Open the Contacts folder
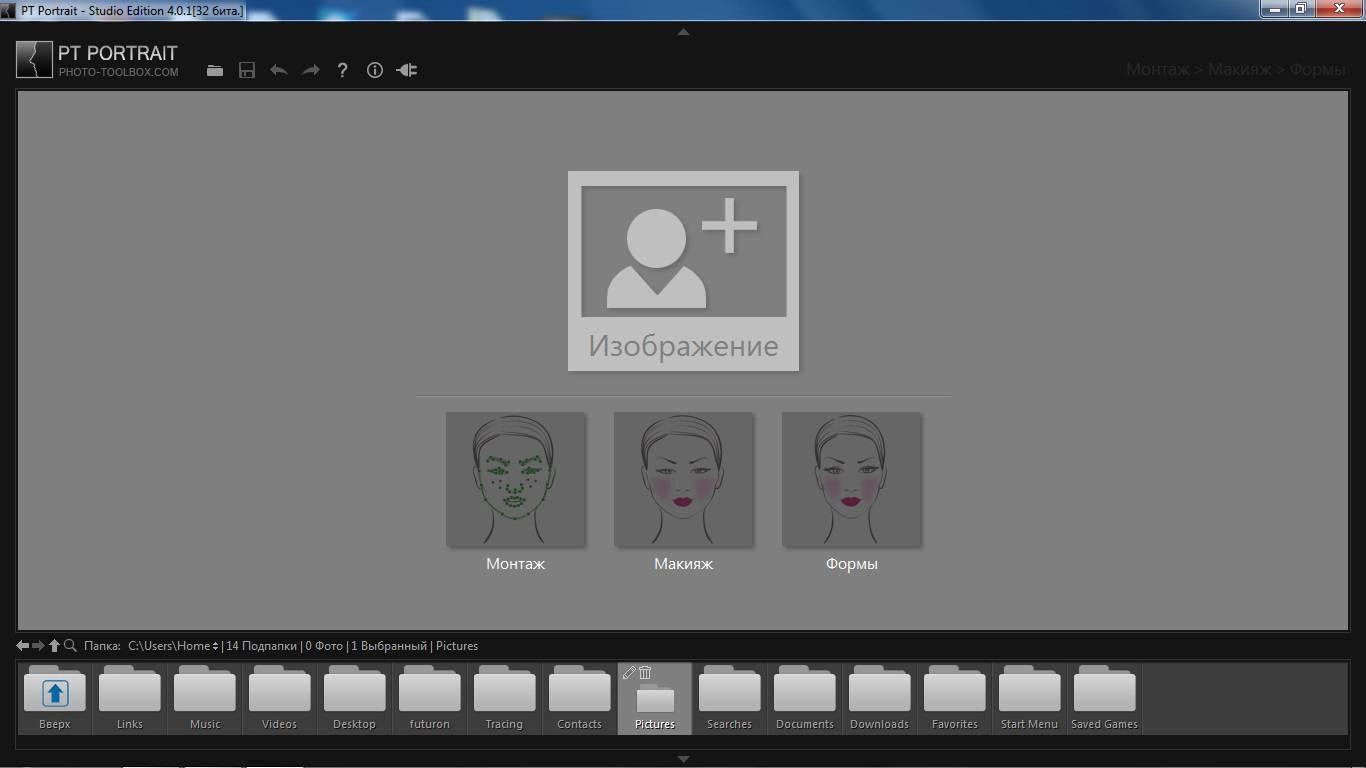Image resolution: width=1366 pixels, height=768 pixels. tap(580, 699)
